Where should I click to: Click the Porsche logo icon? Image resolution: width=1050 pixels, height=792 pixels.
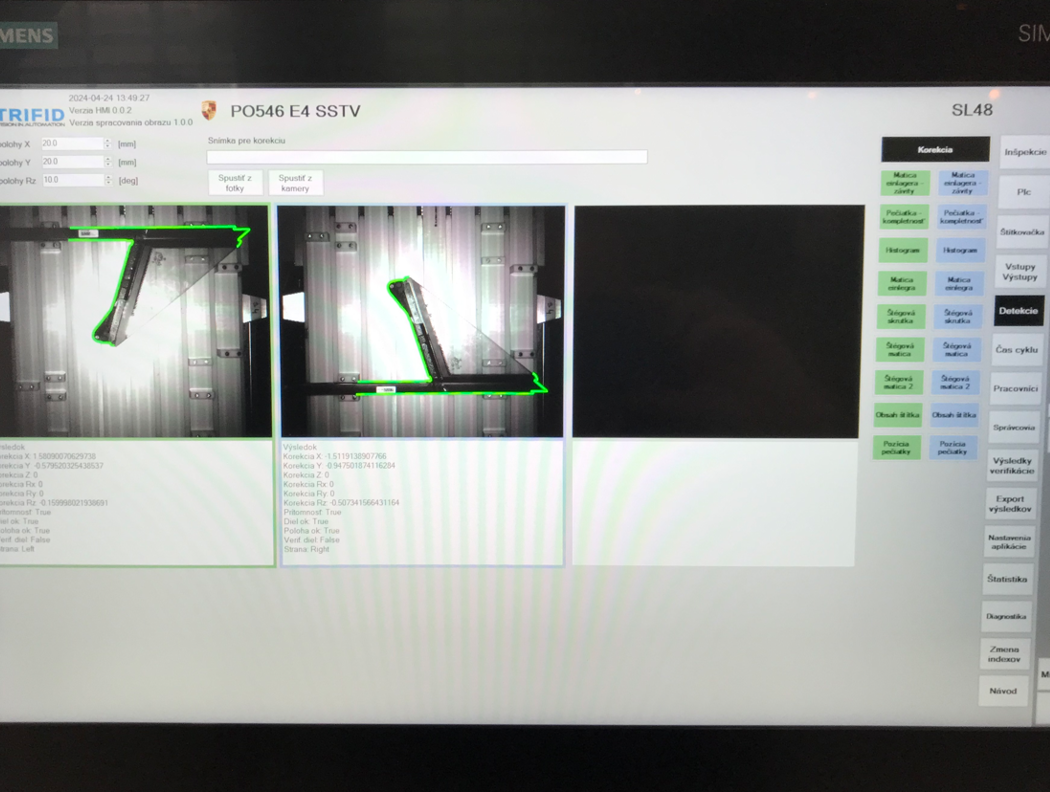209,111
